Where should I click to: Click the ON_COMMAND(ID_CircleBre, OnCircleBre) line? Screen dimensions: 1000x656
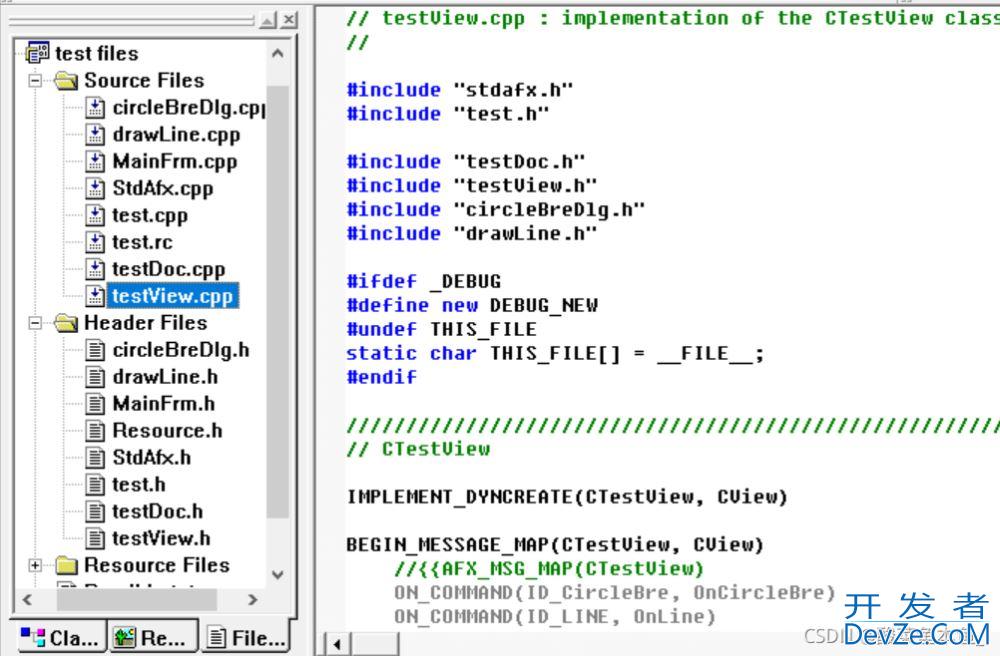click(615, 592)
